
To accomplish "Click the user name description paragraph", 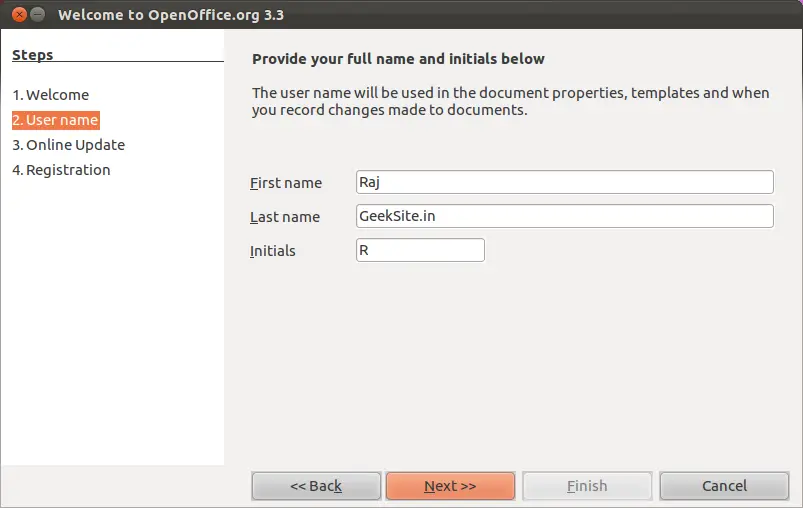I will 510,101.
